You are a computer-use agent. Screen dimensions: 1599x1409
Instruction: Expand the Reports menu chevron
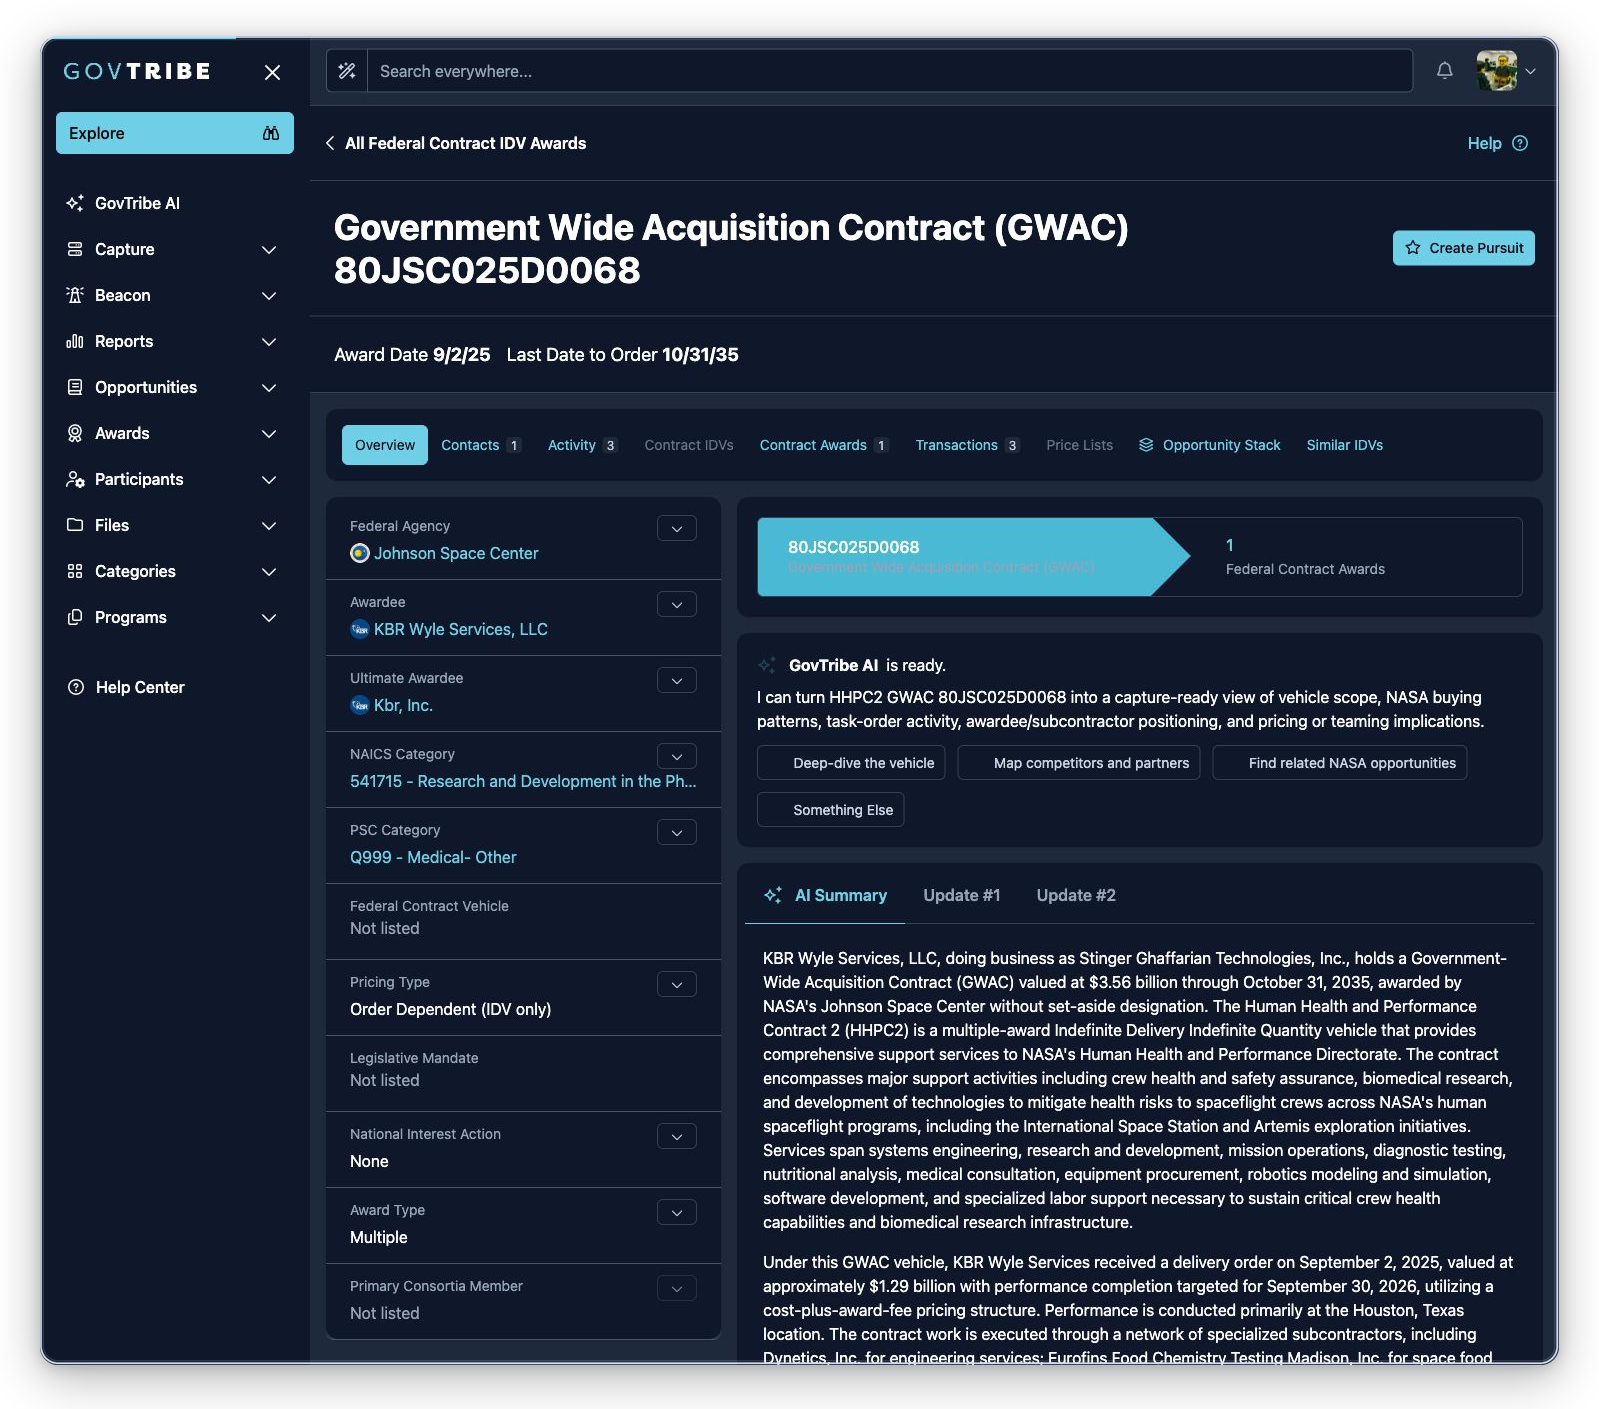[269, 341]
